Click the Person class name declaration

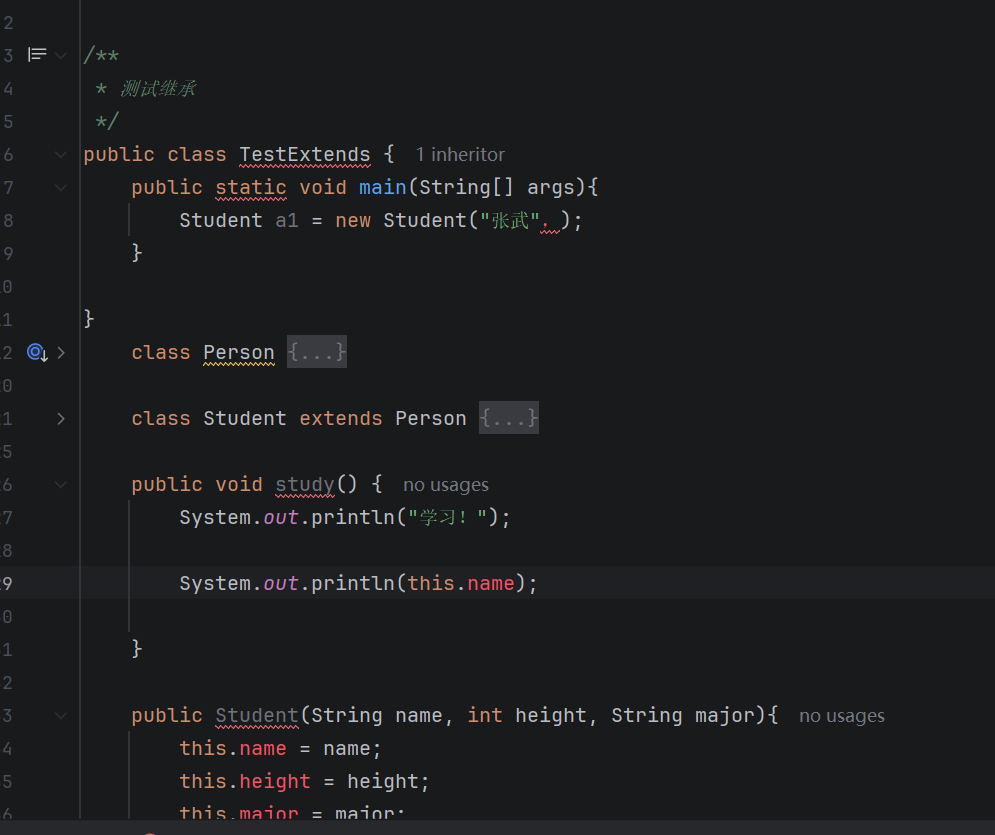point(239,353)
